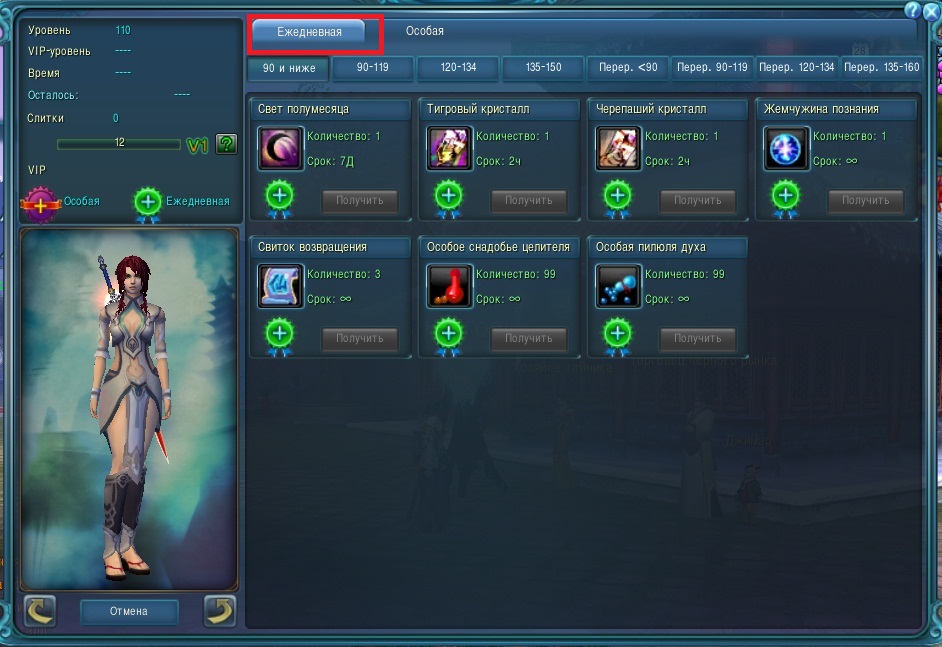Click the Отмена button
Viewport: 942px width, 647px height.
pyautogui.click(x=129, y=612)
